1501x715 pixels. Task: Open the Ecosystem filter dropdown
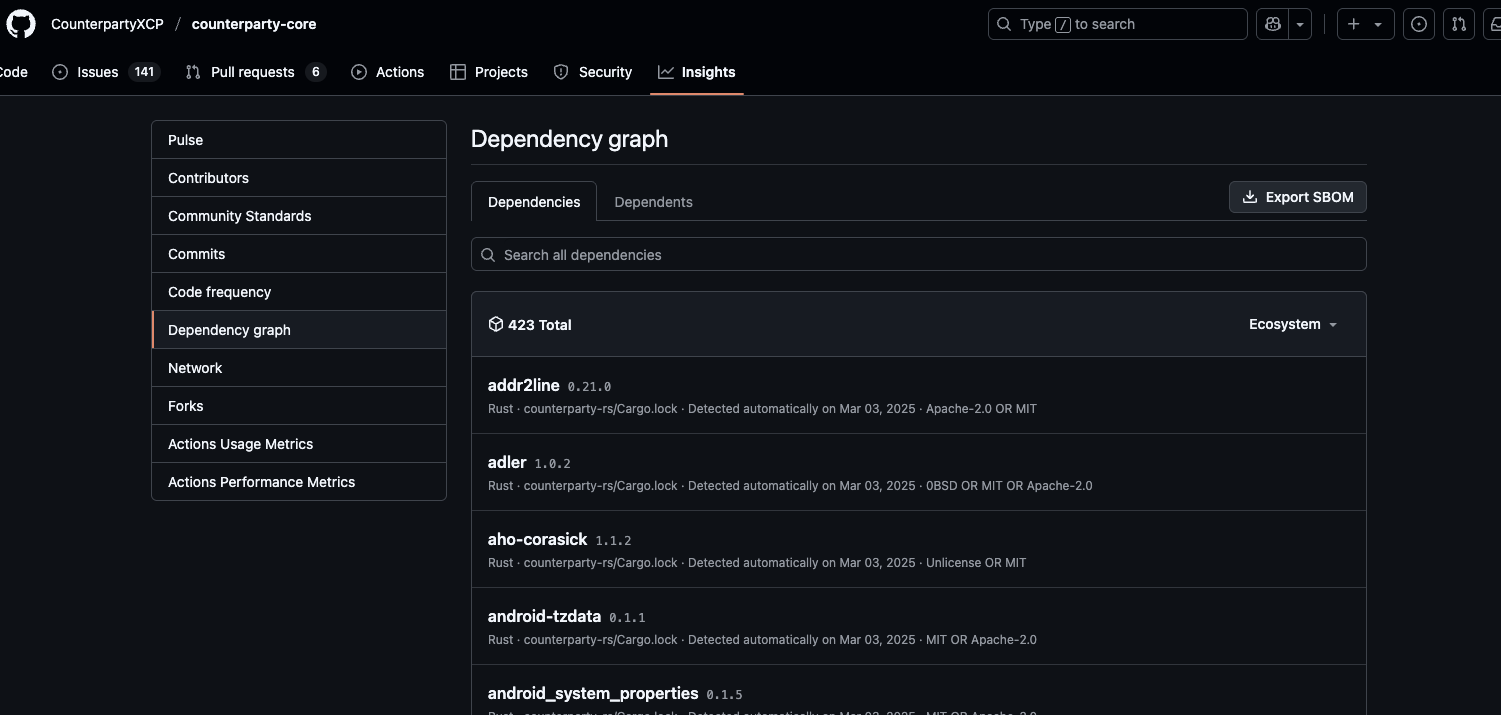(1292, 324)
